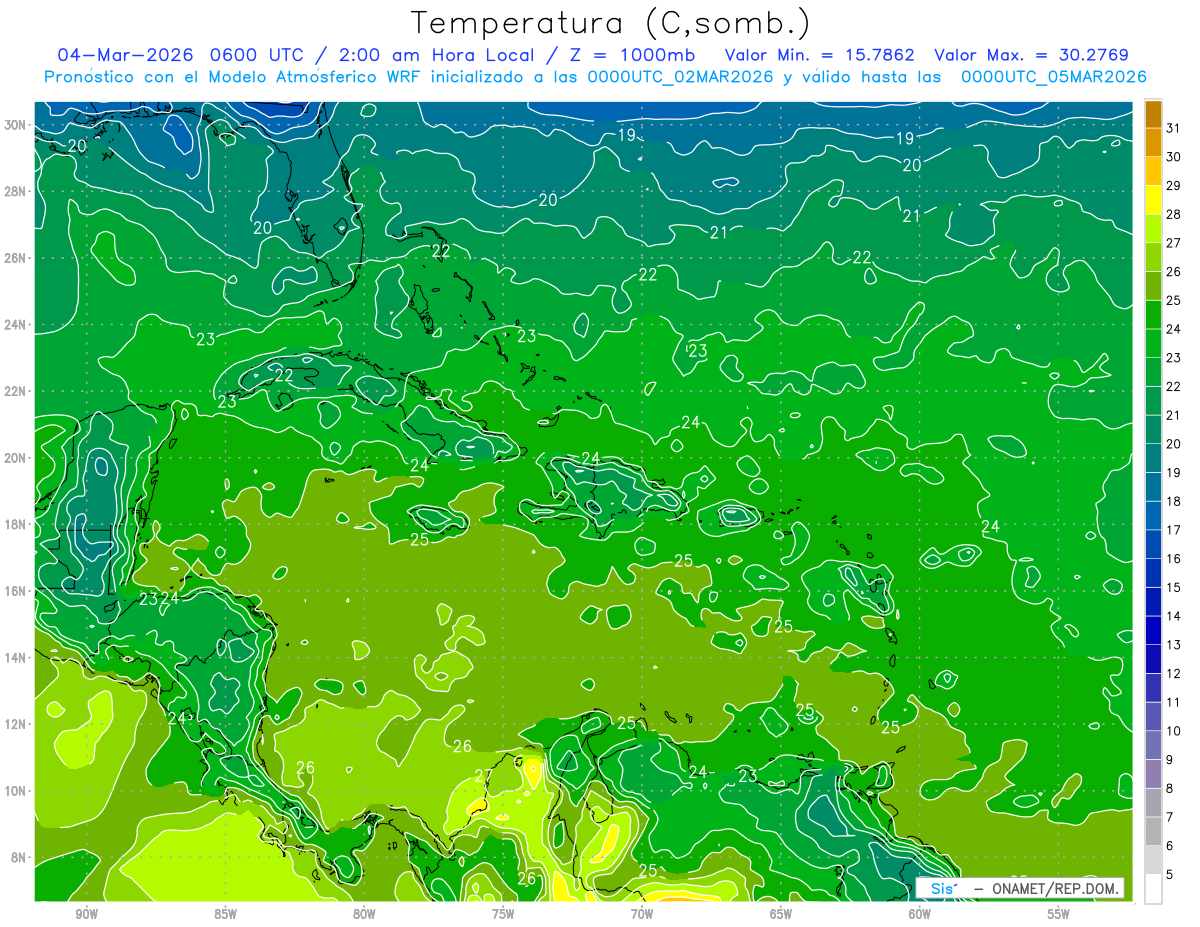Click legend number '21' on color scale

[x=1174, y=415]
